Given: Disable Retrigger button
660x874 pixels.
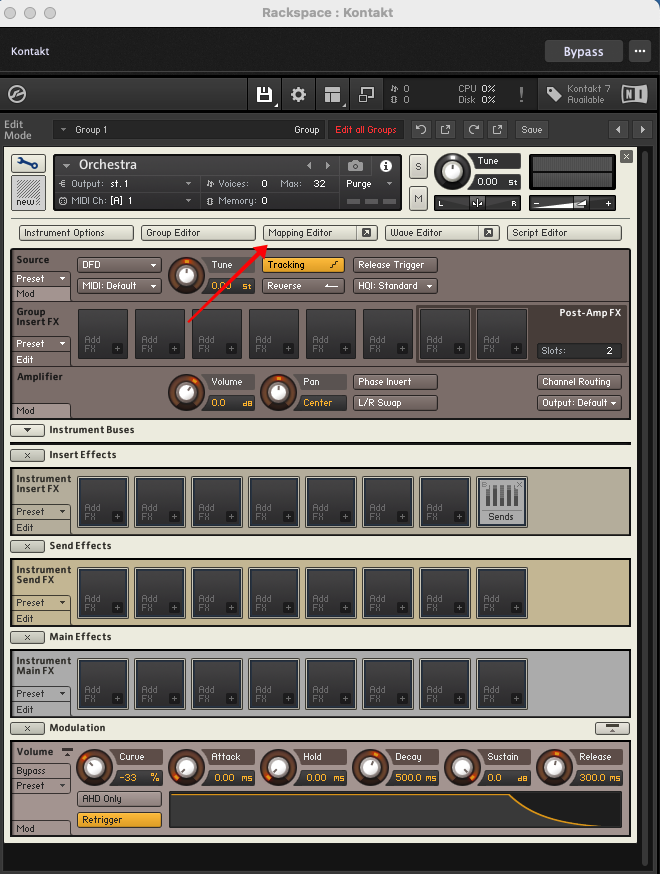Looking at the screenshot, I should pyautogui.click(x=119, y=820).
